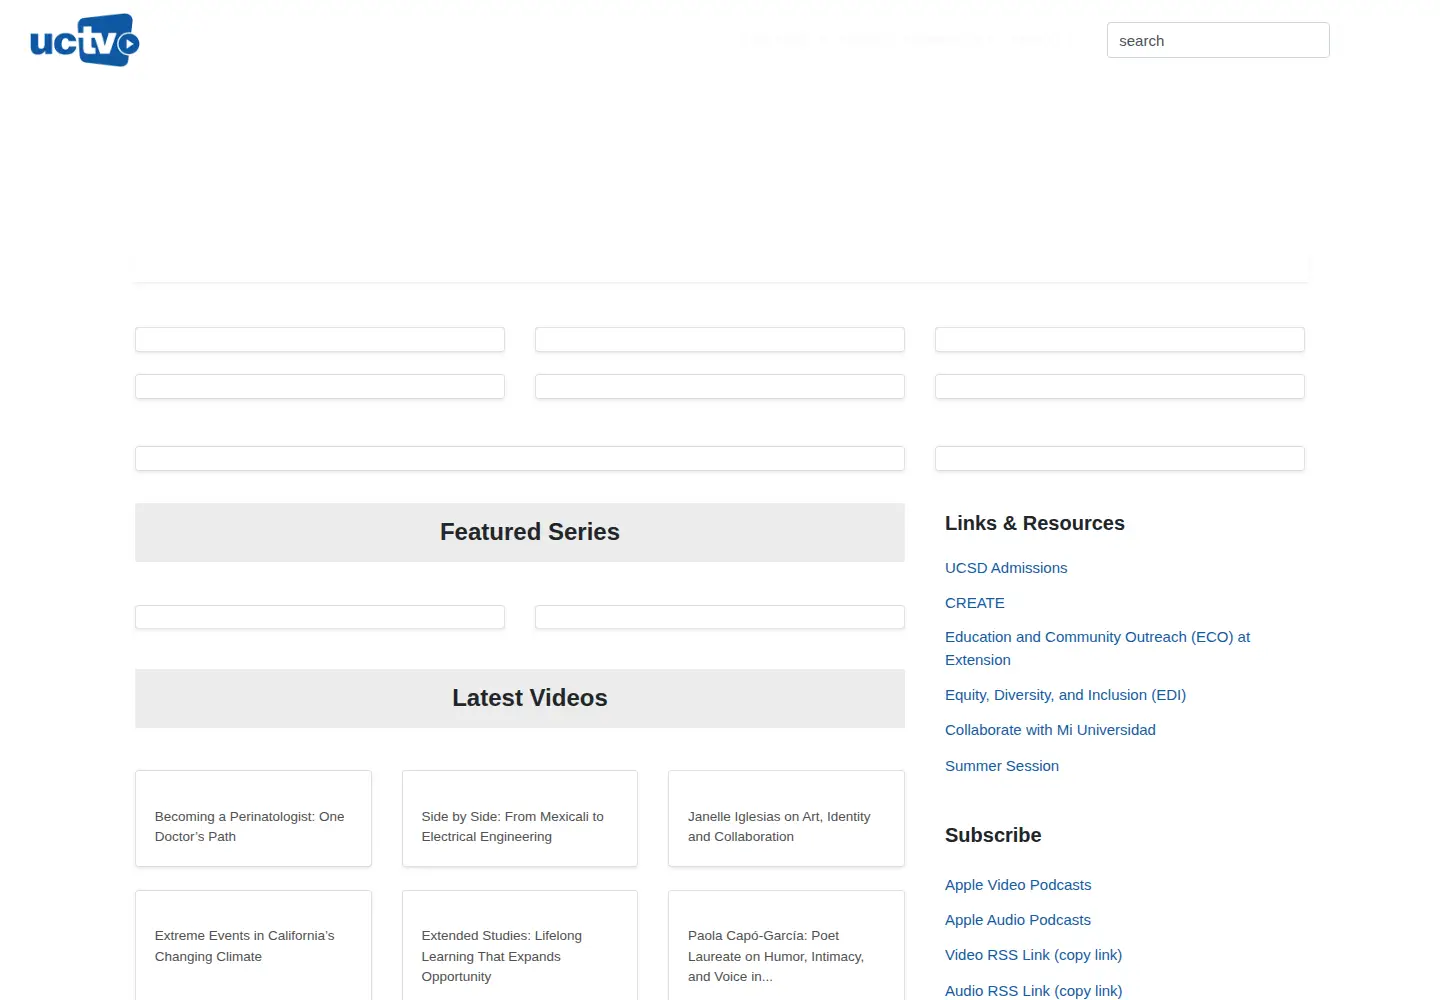Click the Latest Videos heading

click(530, 698)
